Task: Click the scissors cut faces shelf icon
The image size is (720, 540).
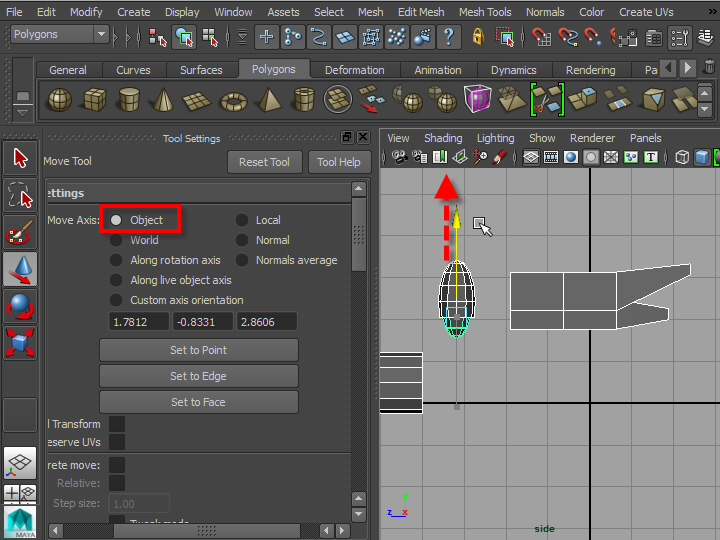Action: [x=547, y=99]
